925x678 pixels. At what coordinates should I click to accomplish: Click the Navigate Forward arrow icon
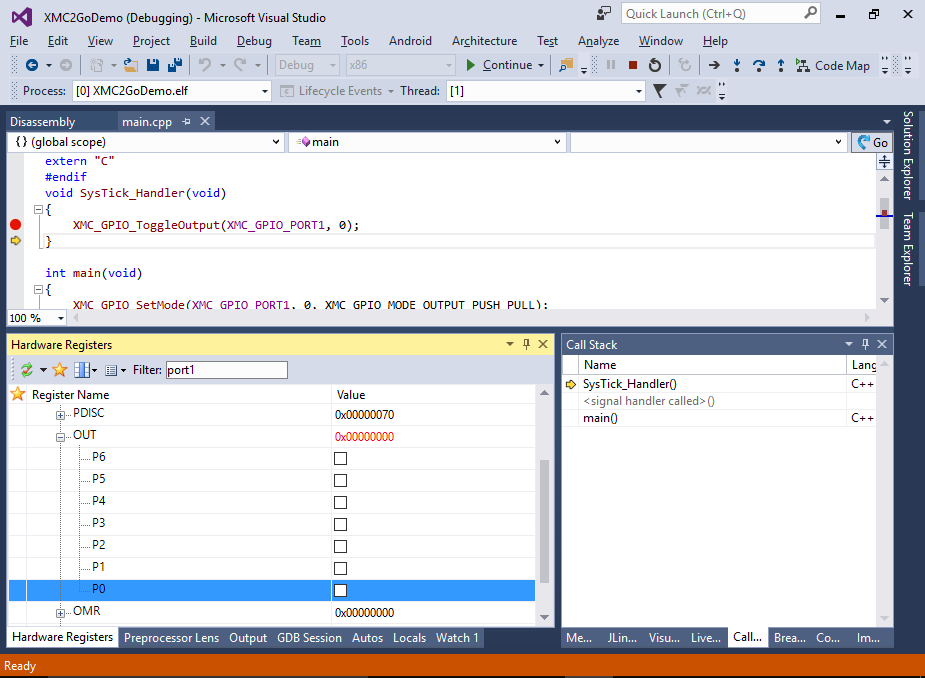[66, 65]
